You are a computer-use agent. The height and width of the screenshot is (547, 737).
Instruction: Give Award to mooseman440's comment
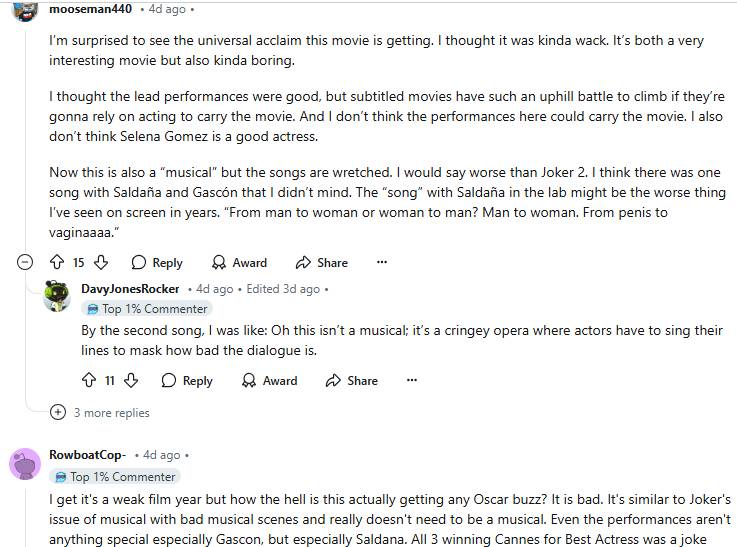click(239, 262)
